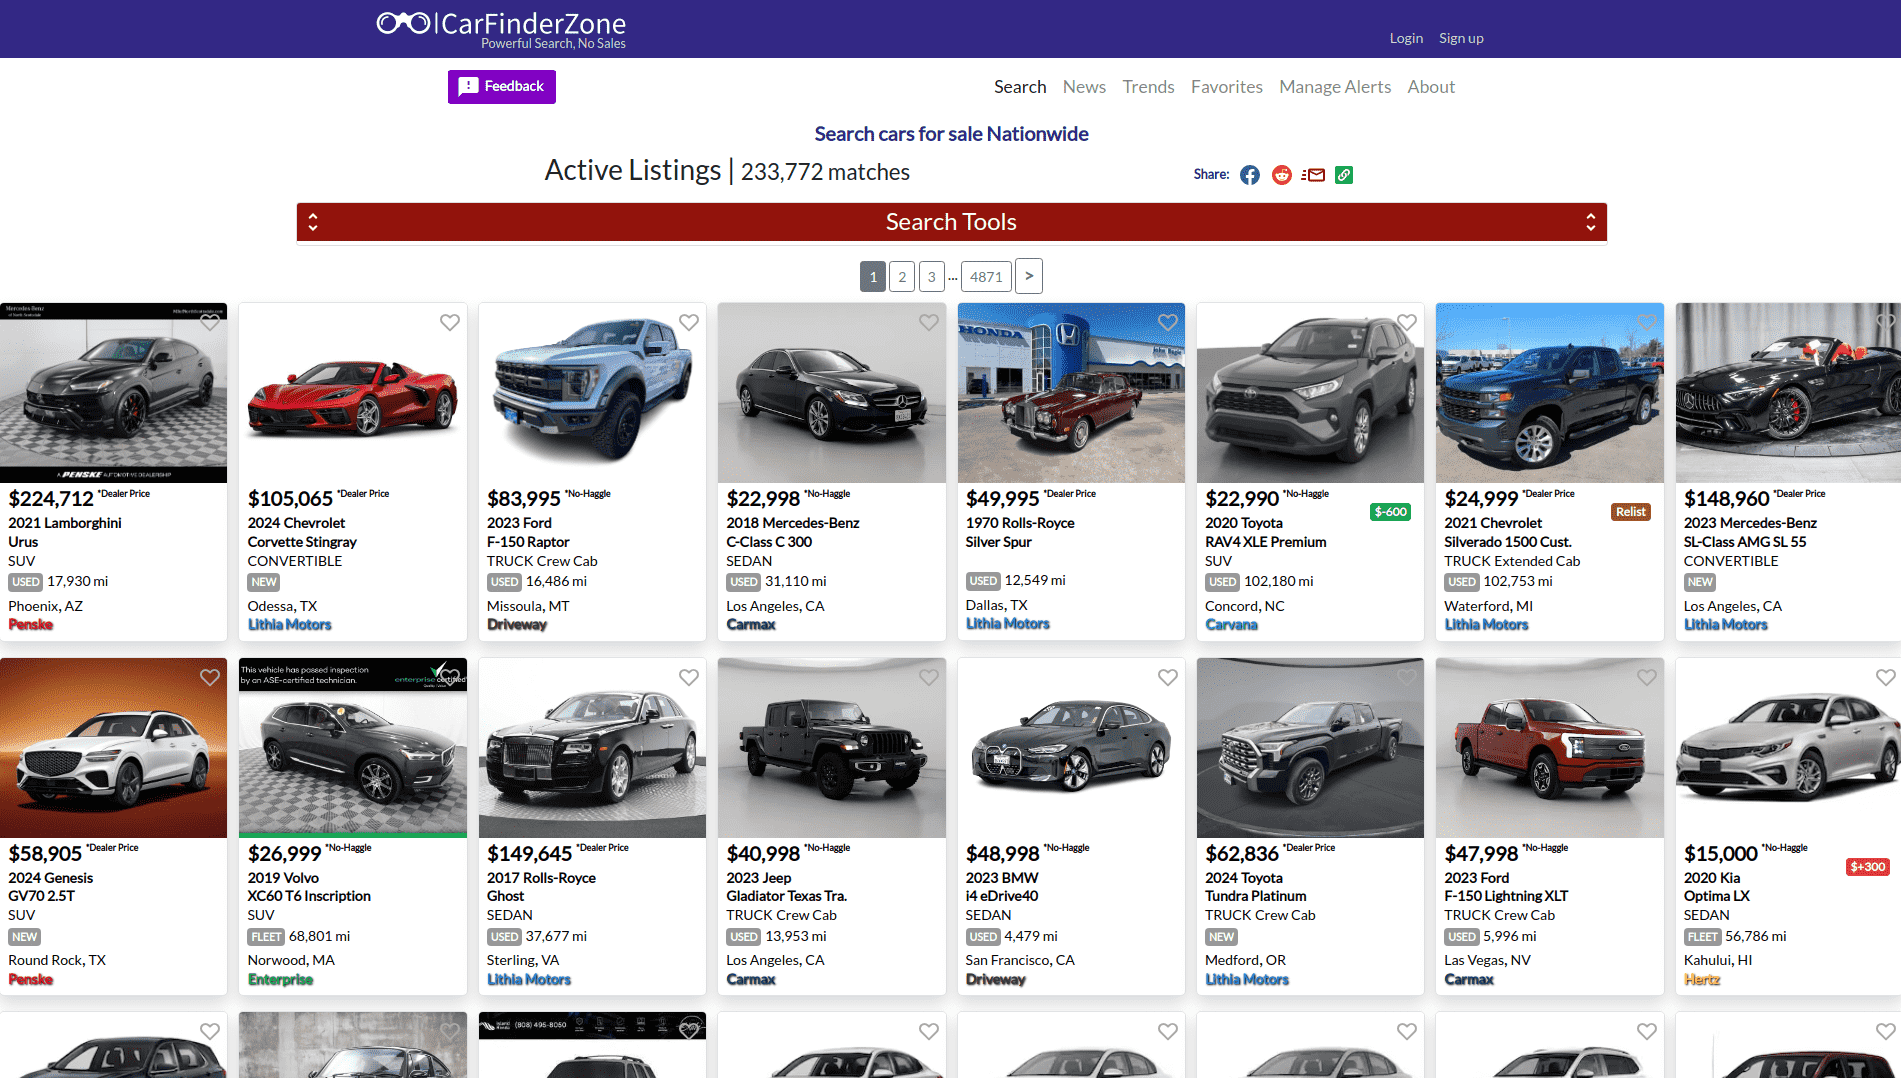Visit Carvana dealer for the Rolls-Royce Silver Spur
Screen dimensions: 1901x1078
pyautogui.click(x=1231, y=624)
